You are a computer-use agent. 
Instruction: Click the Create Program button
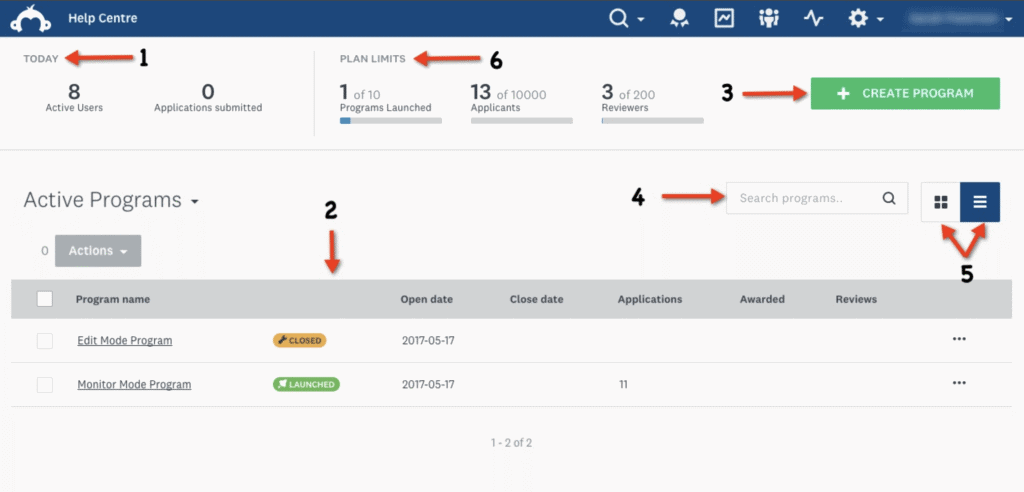pos(904,93)
